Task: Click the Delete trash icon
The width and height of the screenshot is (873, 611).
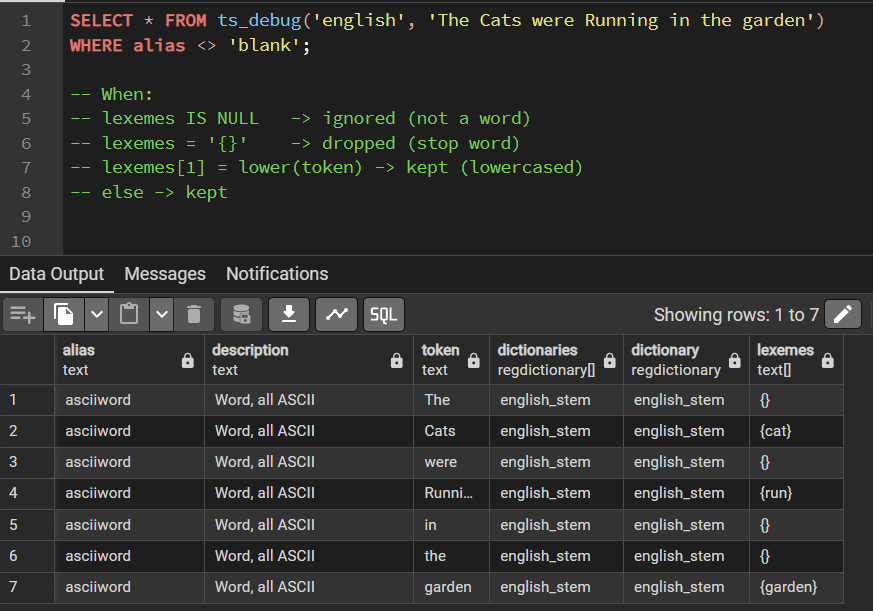Action: click(x=194, y=315)
